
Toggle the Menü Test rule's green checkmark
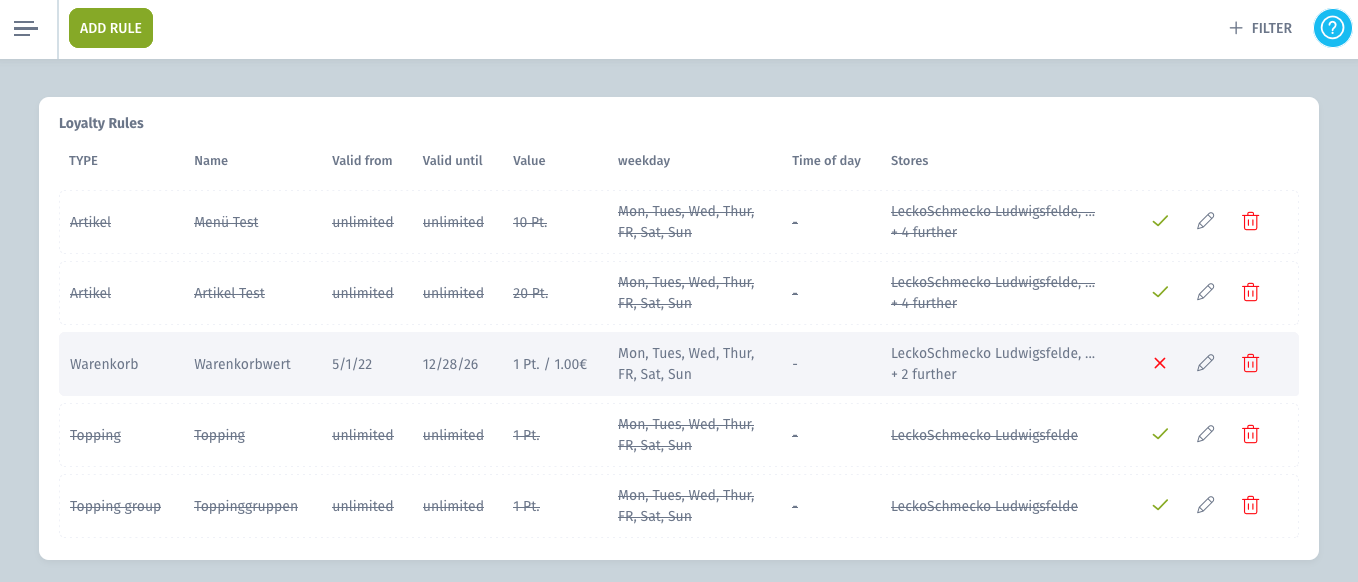click(x=1160, y=221)
